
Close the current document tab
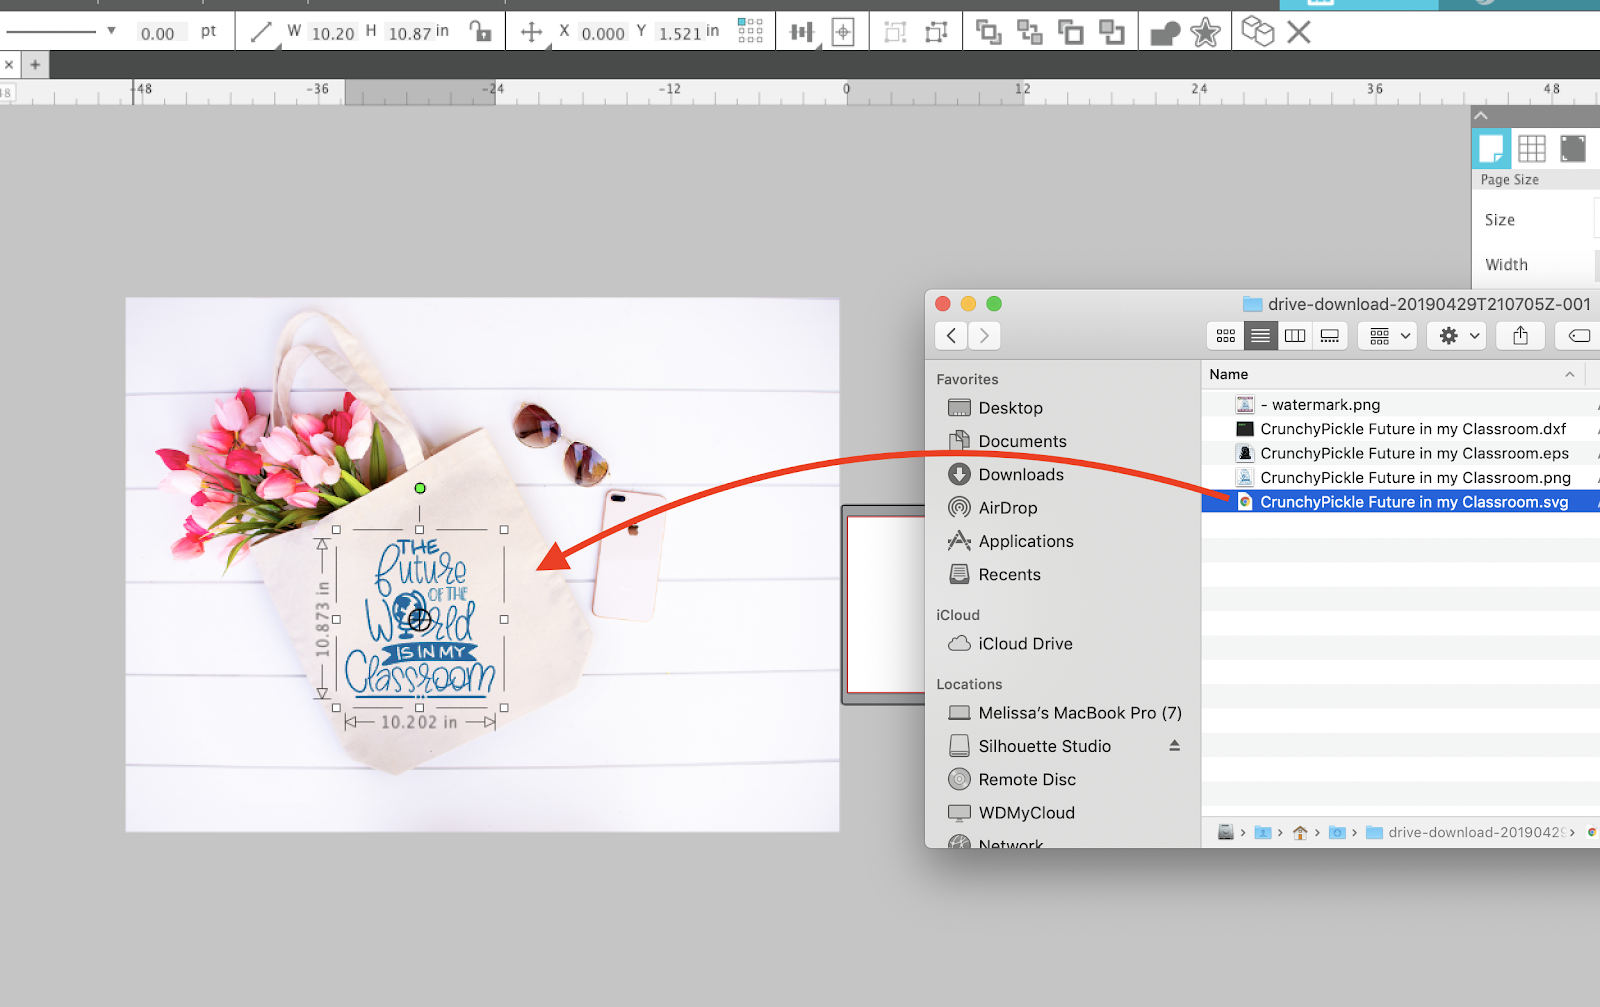(9, 65)
